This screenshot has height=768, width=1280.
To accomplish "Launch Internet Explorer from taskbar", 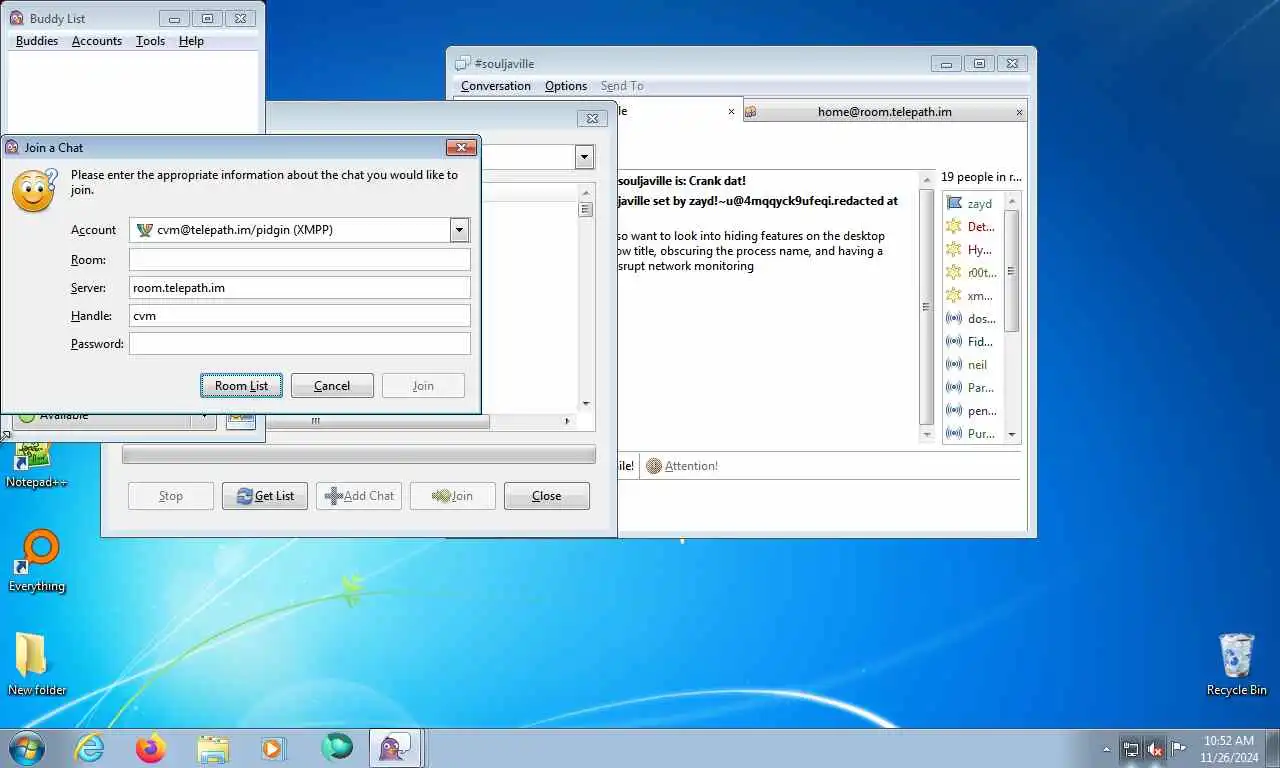I will (90, 748).
